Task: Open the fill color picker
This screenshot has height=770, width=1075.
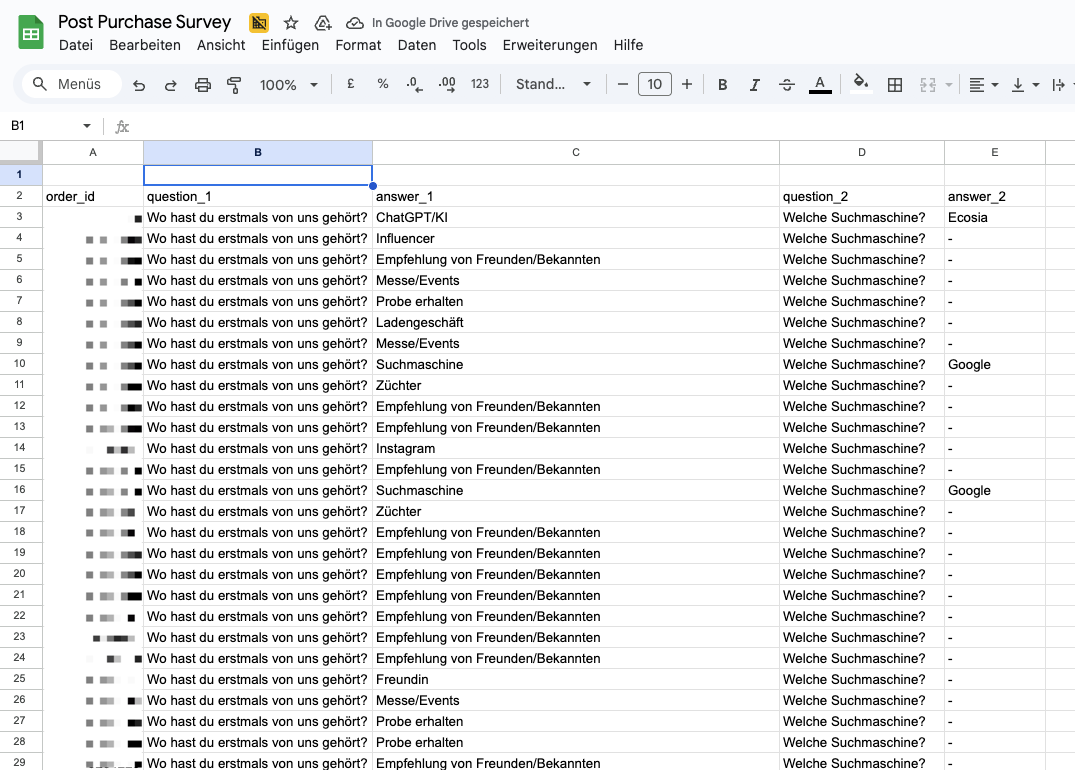Action: pyautogui.click(x=860, y=85)
